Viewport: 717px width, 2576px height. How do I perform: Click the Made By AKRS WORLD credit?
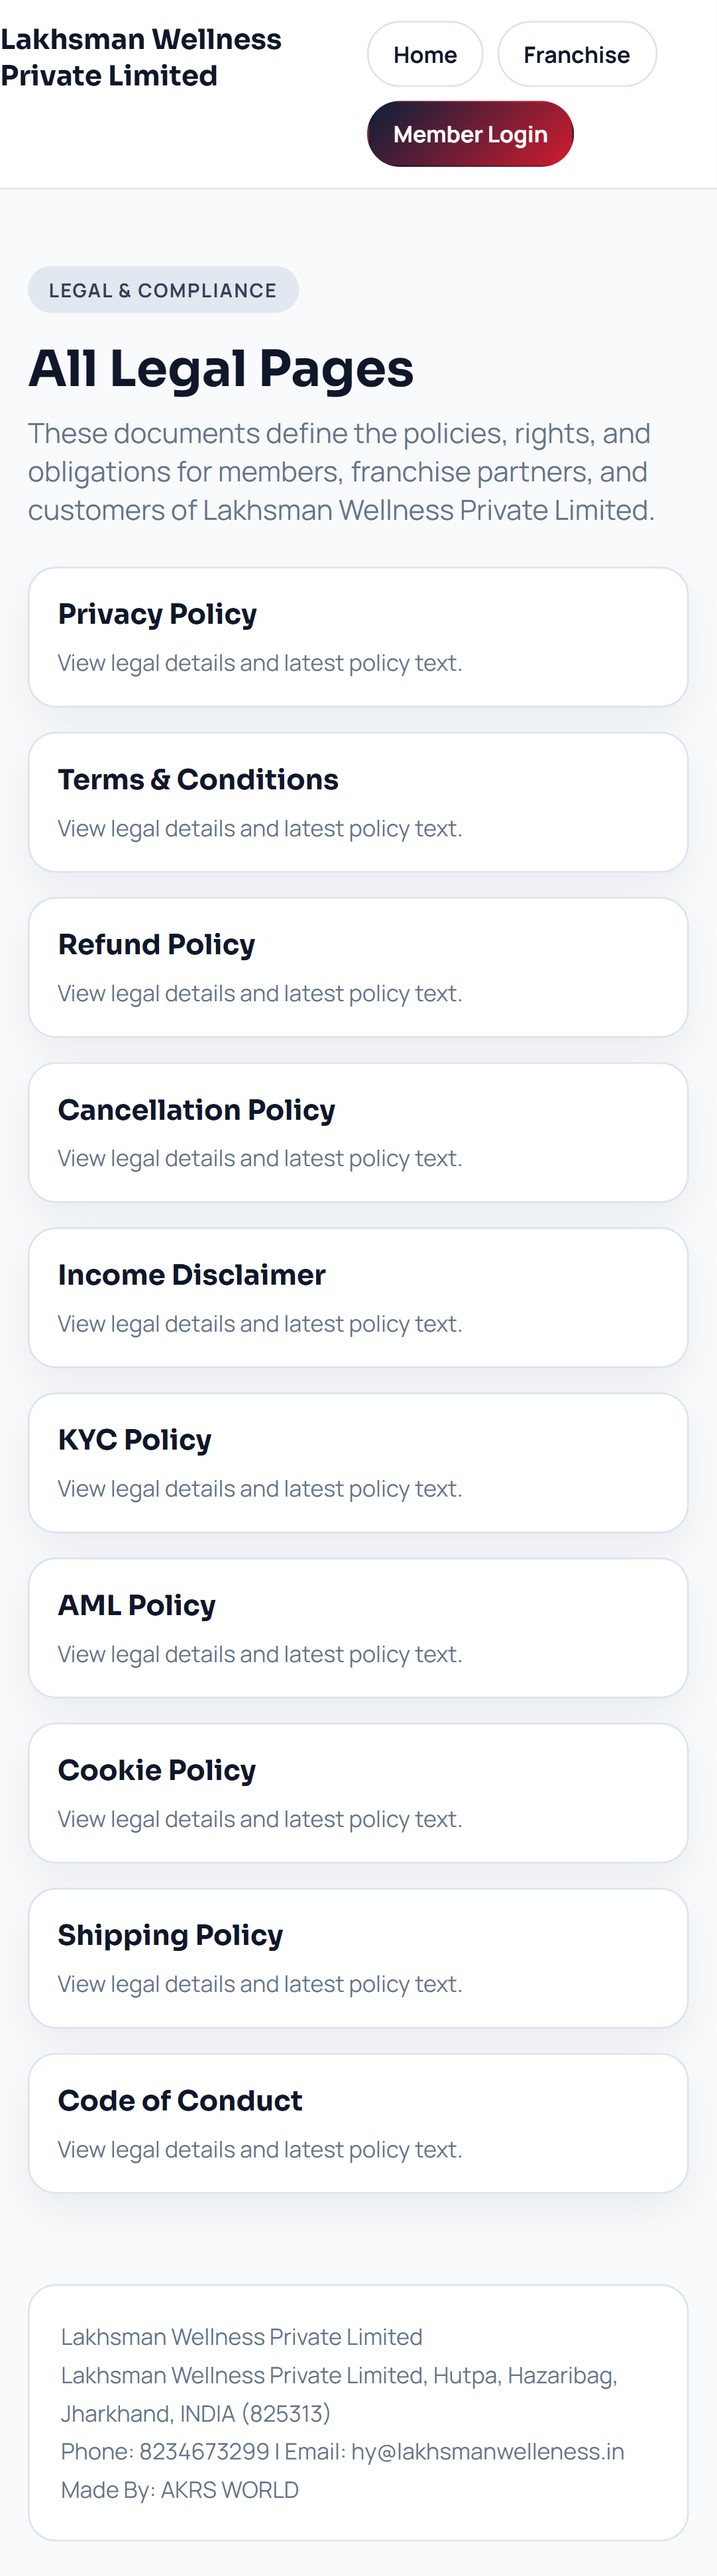(x=180, y=2489)
